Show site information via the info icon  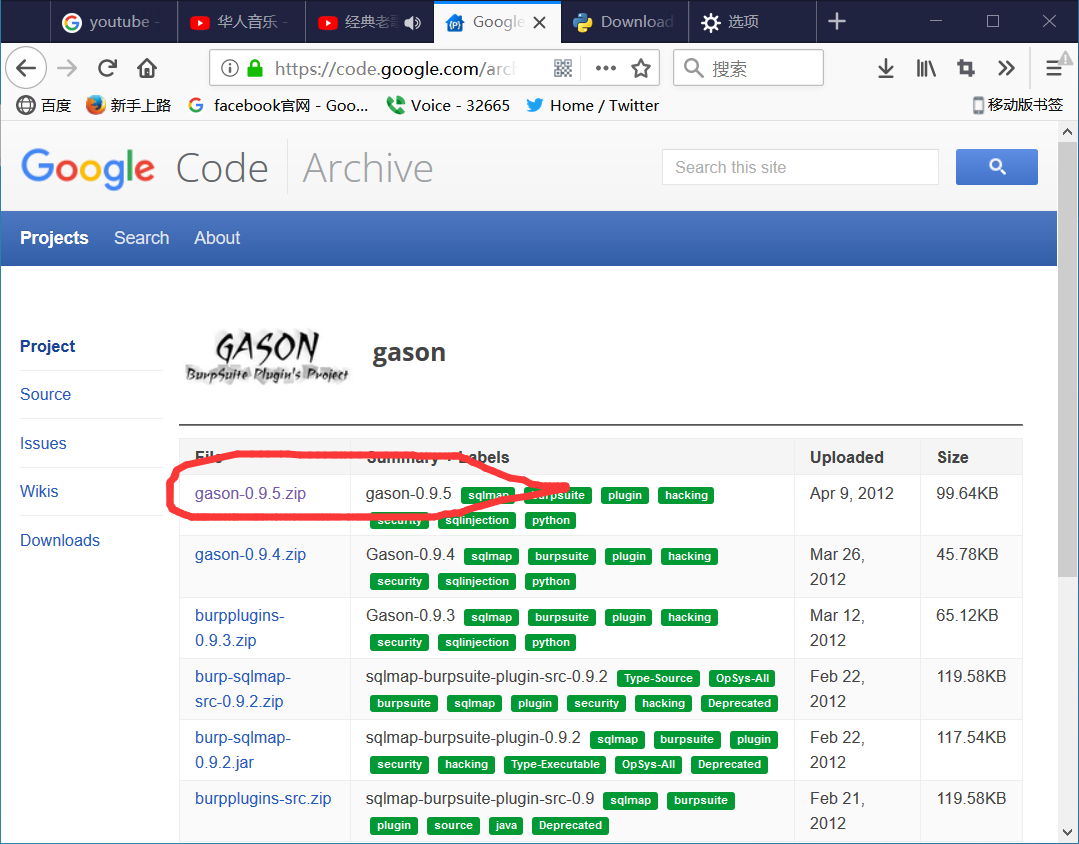(230, 68)
